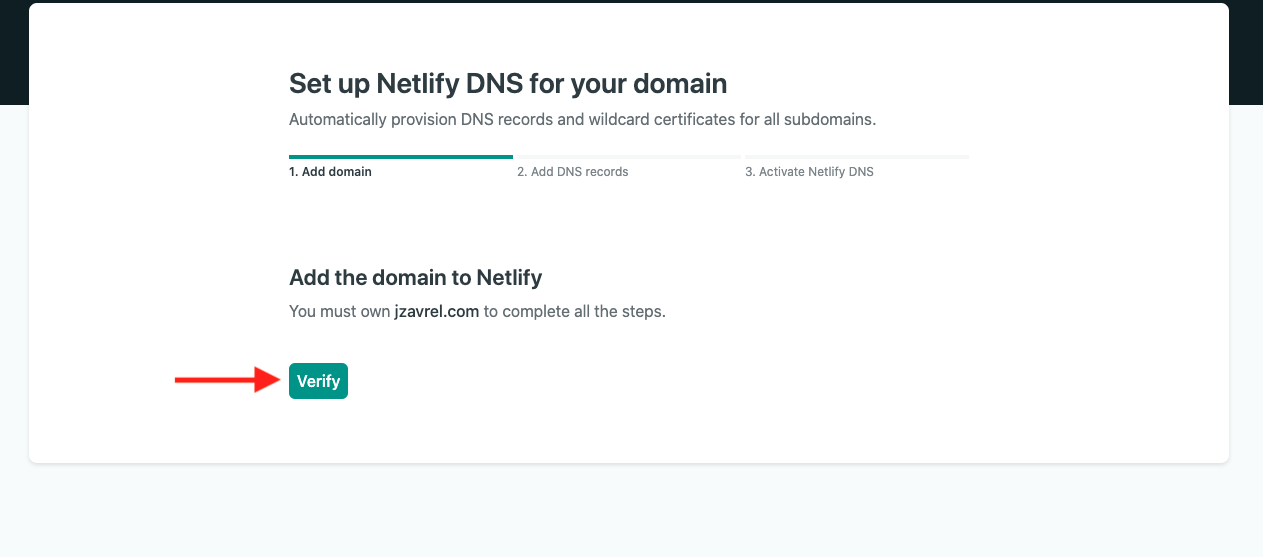Click the gray progress segment above Add DNS records
The image size is (1263, 557).
point(627,157)
